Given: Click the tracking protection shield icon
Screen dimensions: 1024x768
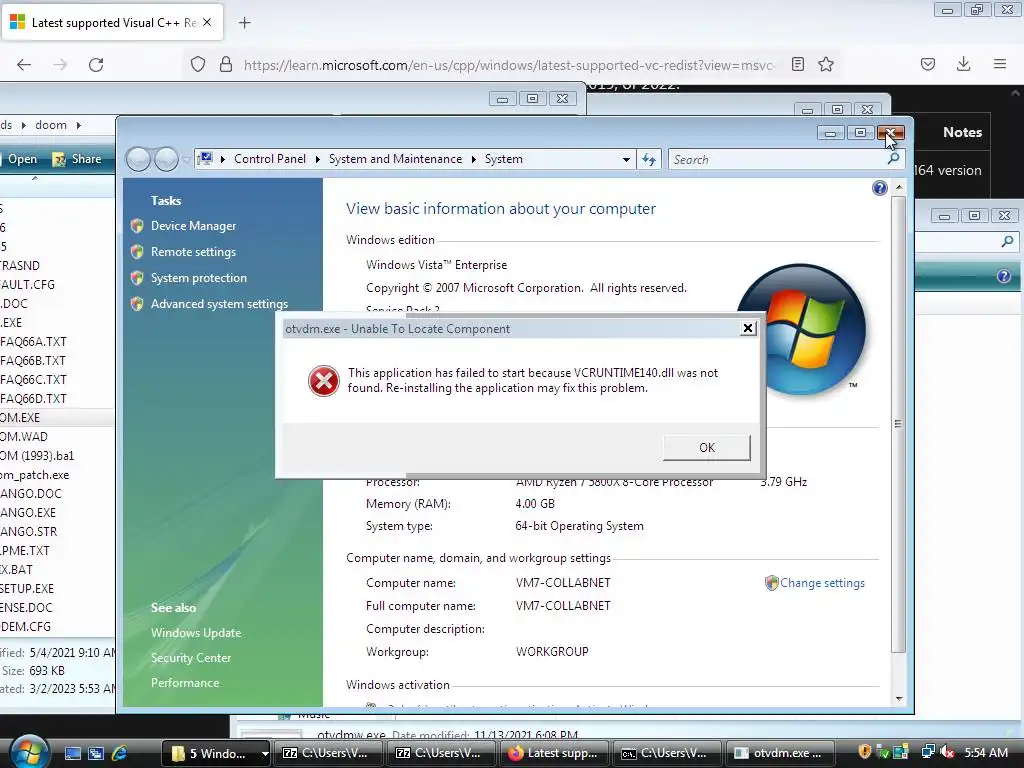Looking at the screenshot, I should pyautogui.click(x=198, y=64).
